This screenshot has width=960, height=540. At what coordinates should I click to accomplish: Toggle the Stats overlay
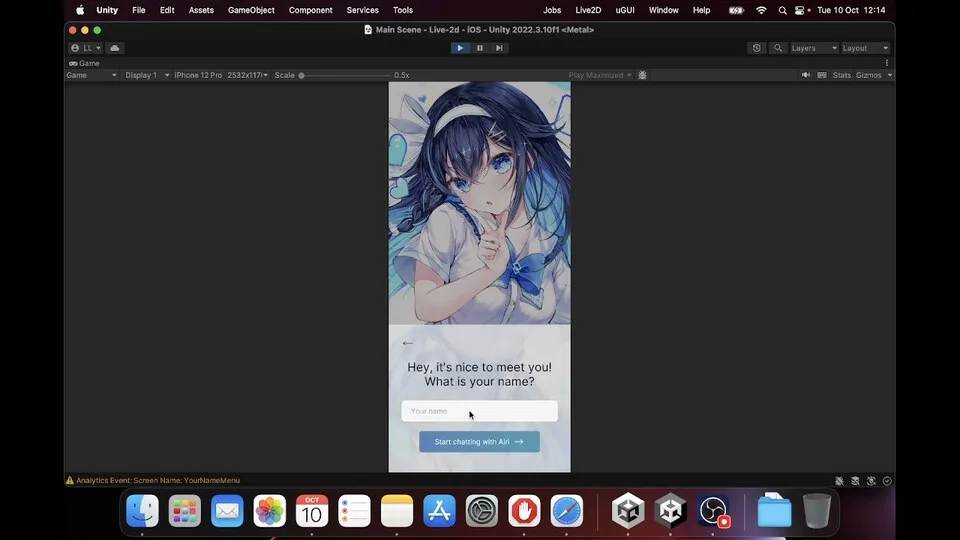[x=842, y=75]
